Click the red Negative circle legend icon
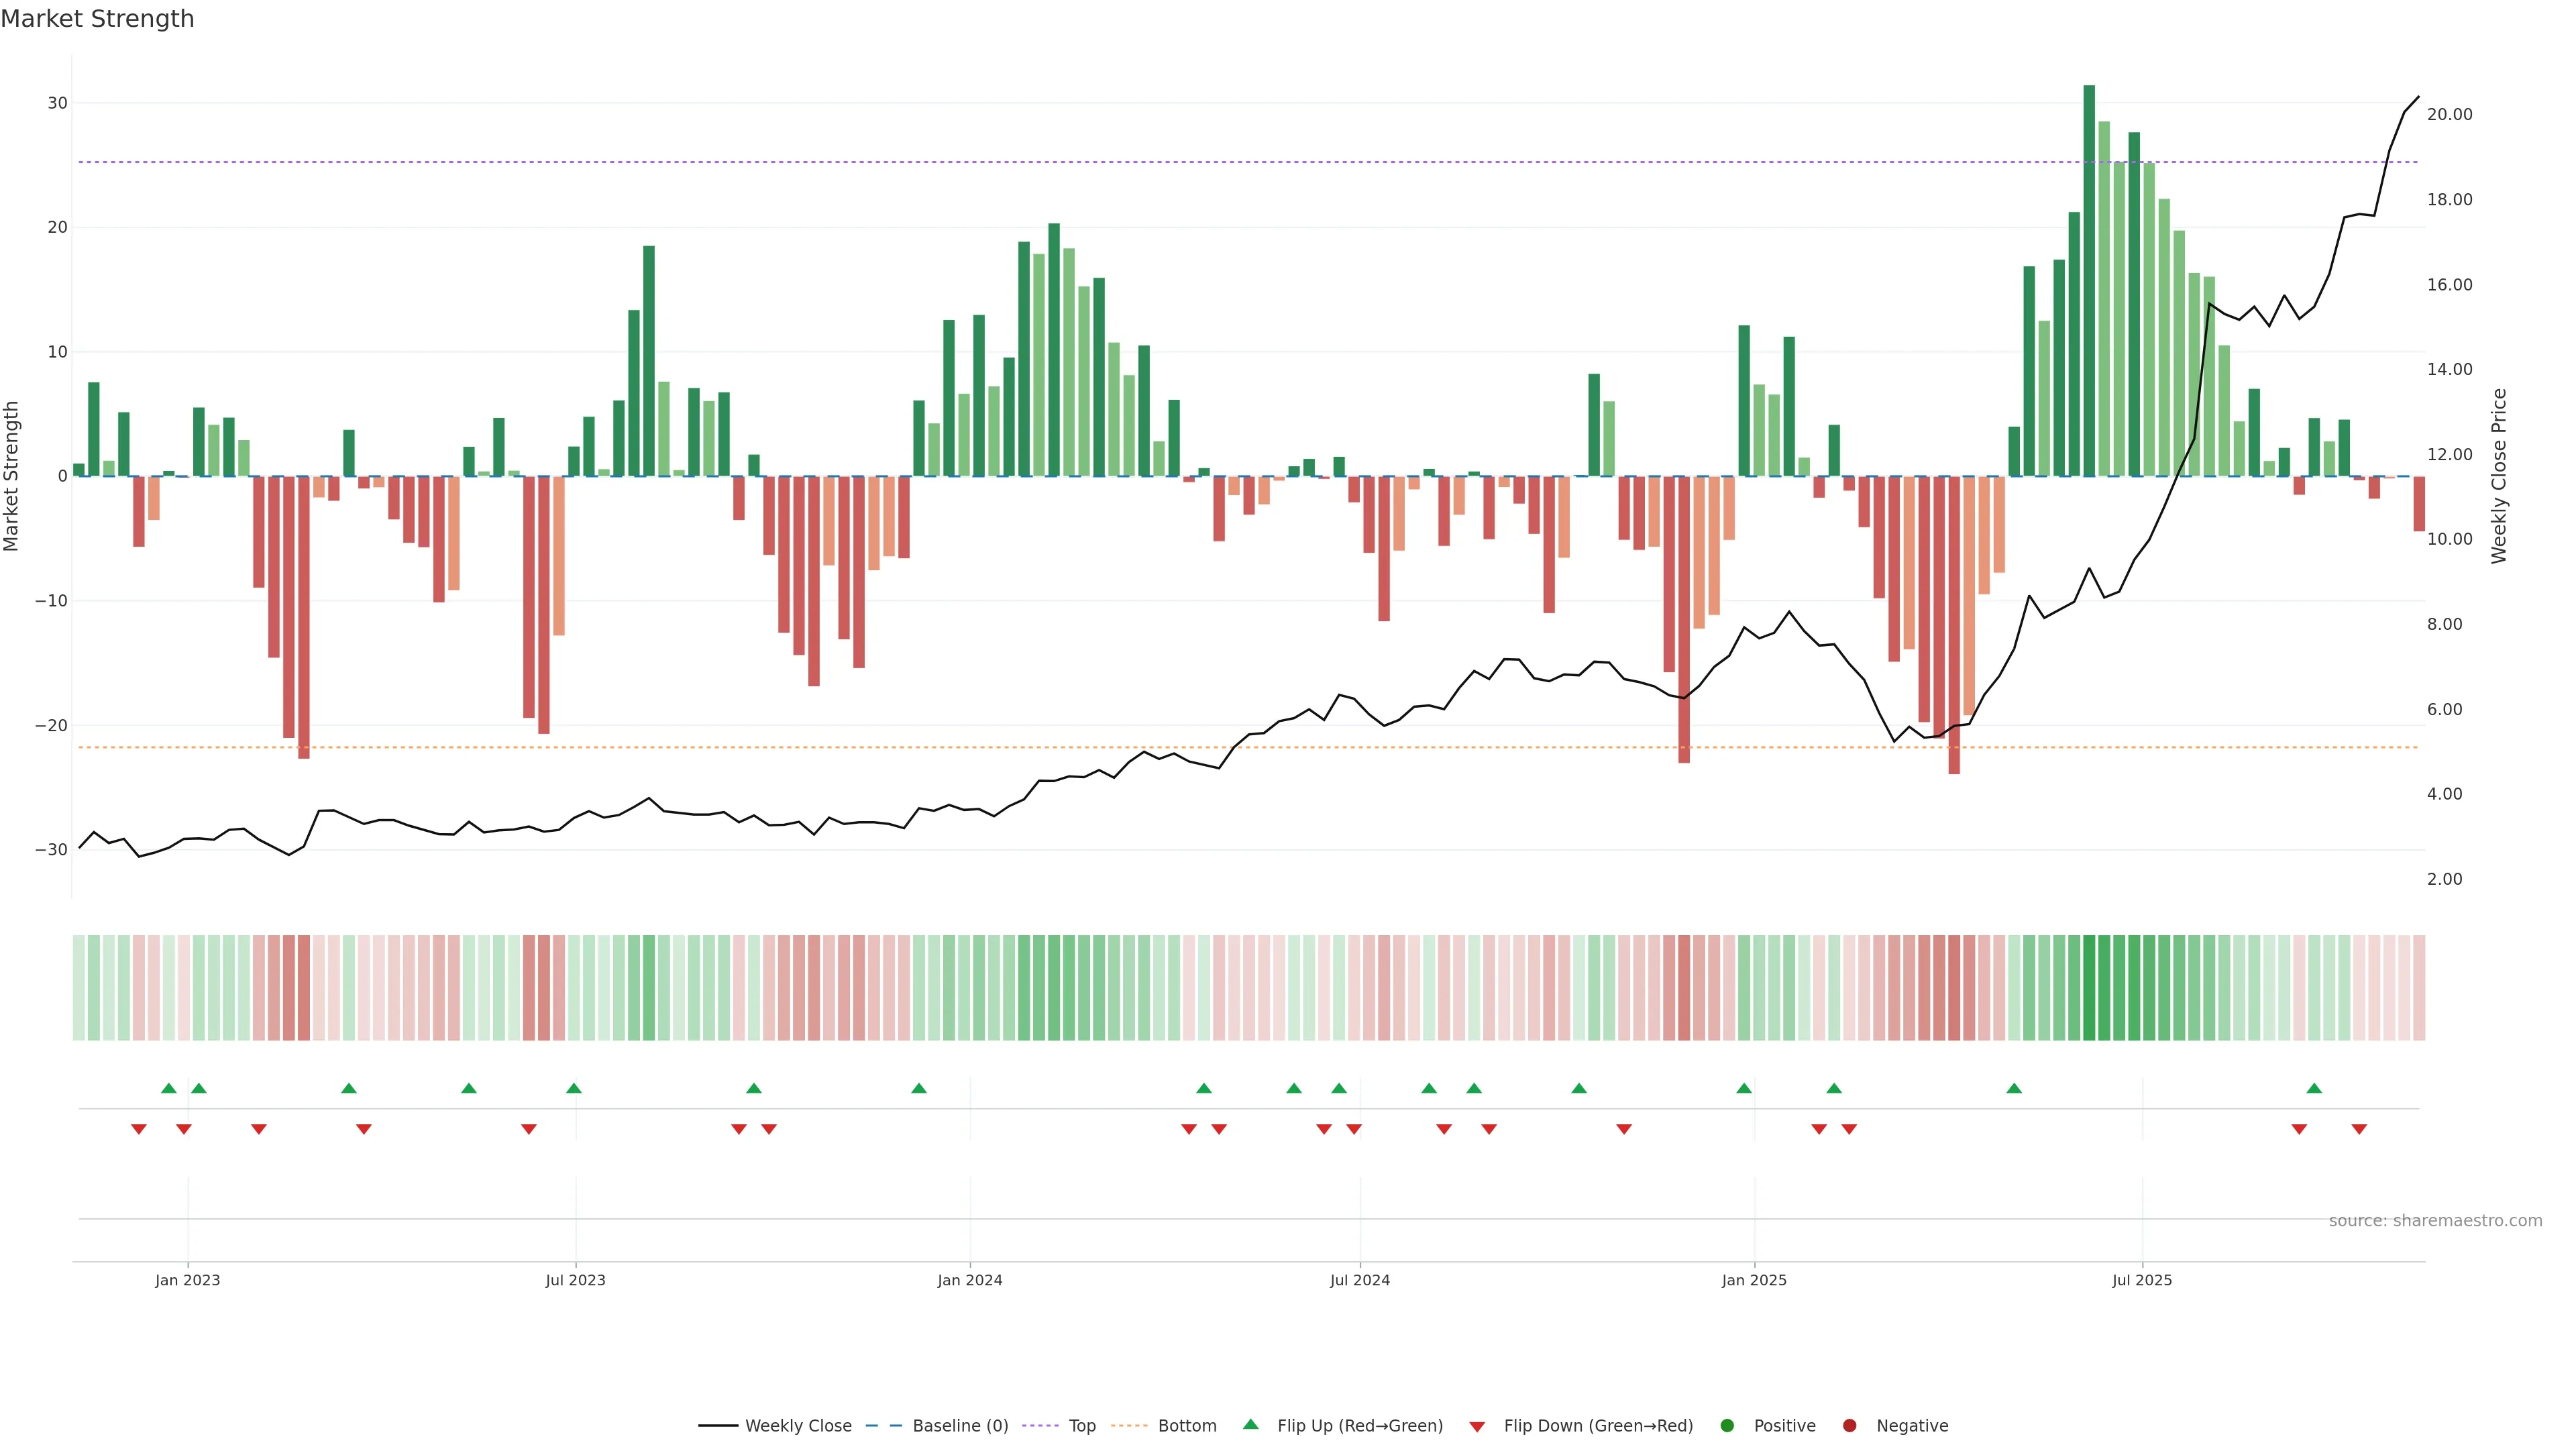Image resolution: width=2576 pixels, height=1449 pixels. click(x=1849, y=1426)
